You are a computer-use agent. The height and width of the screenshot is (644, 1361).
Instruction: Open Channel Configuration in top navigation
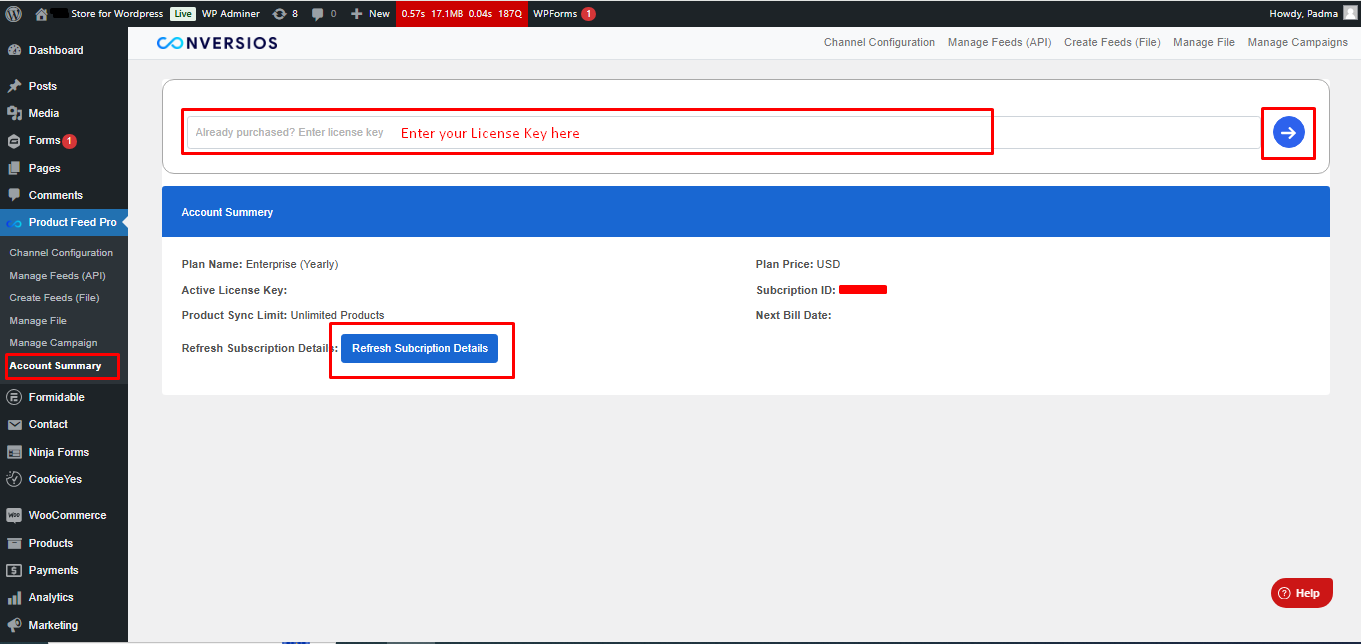coord(879,42)
